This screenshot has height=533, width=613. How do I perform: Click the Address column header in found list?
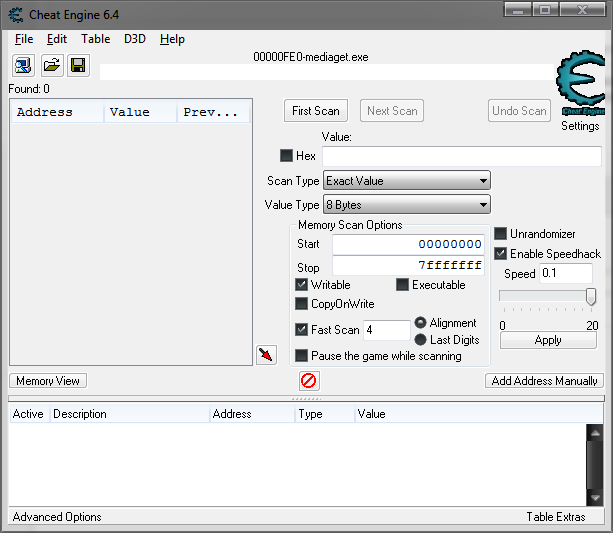(x=57, y=112)
